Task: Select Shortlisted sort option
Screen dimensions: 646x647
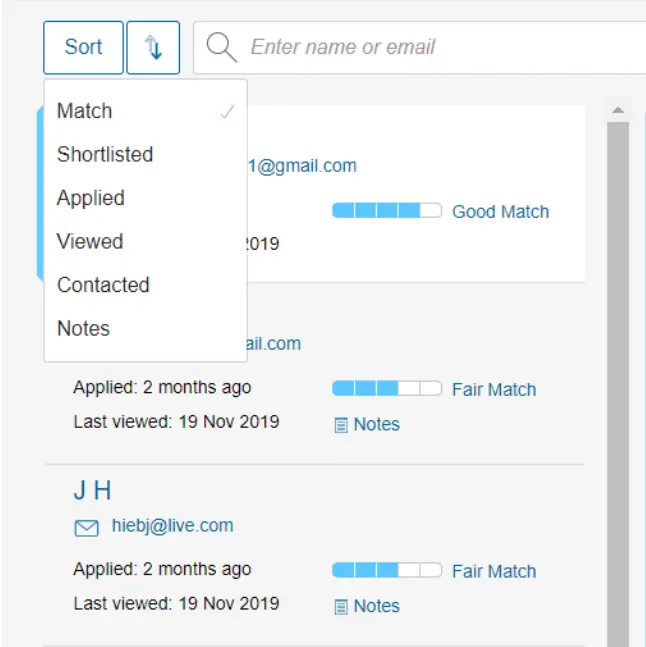Action: pos(146,154)
